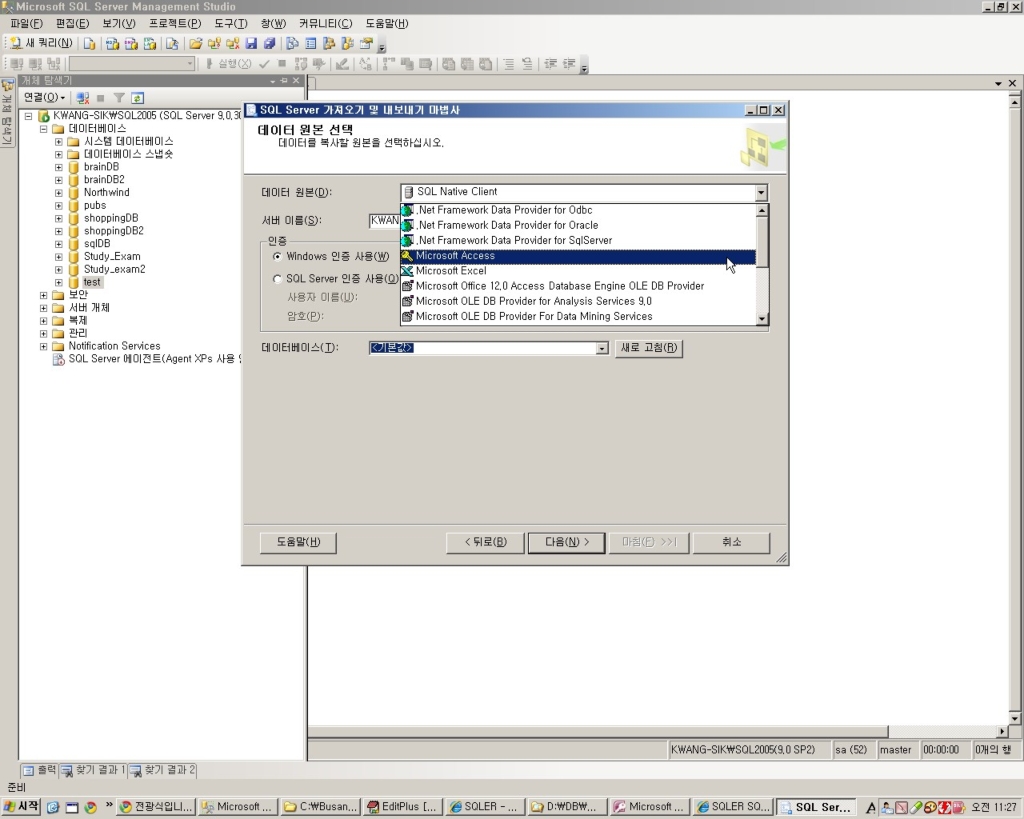Open Properties Window toolbar icon
This screenshot has height=819, width=1024.
pyautogui.click(x=366, y=44)
